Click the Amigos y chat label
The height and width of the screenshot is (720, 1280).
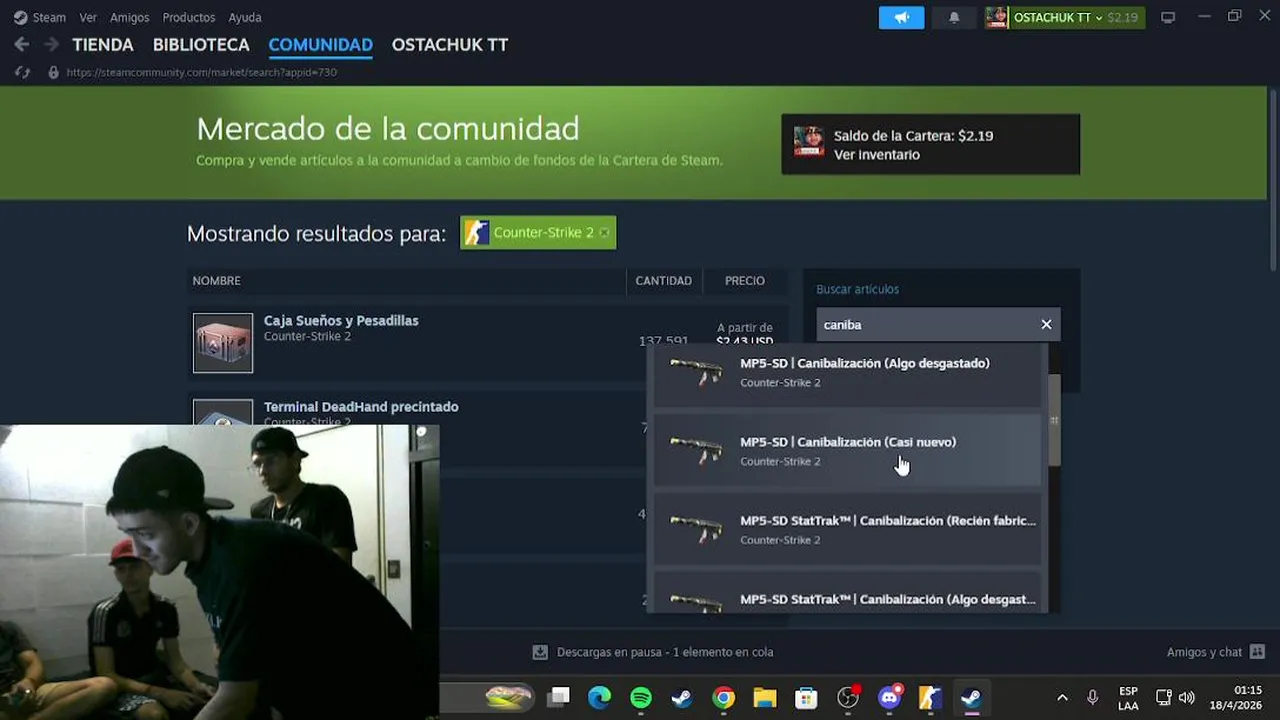click(1204, 652)
